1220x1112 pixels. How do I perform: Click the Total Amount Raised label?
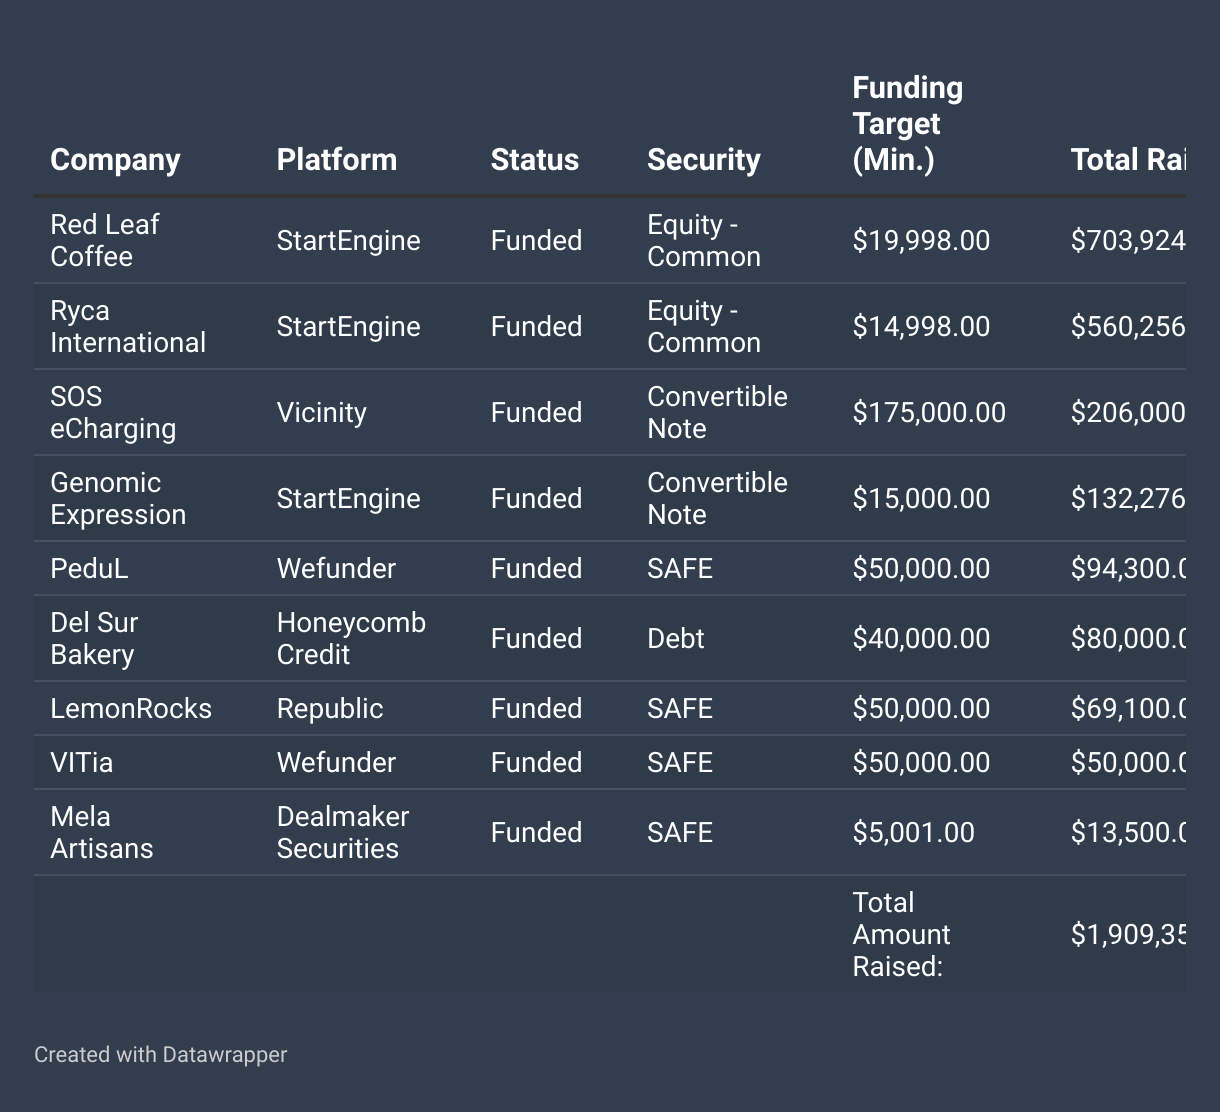pyautogui.click(x=901, y=935)
